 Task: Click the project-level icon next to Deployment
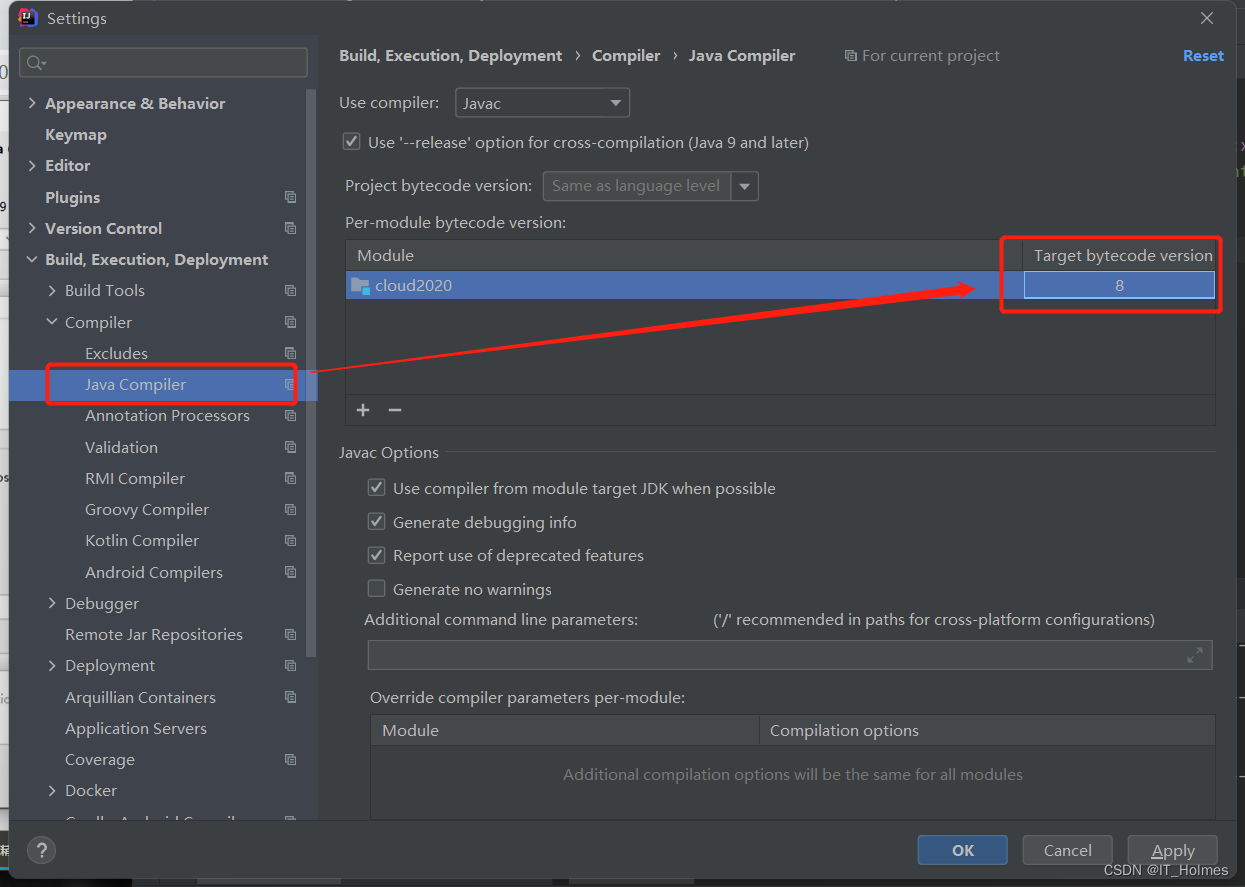pos(290,666)
